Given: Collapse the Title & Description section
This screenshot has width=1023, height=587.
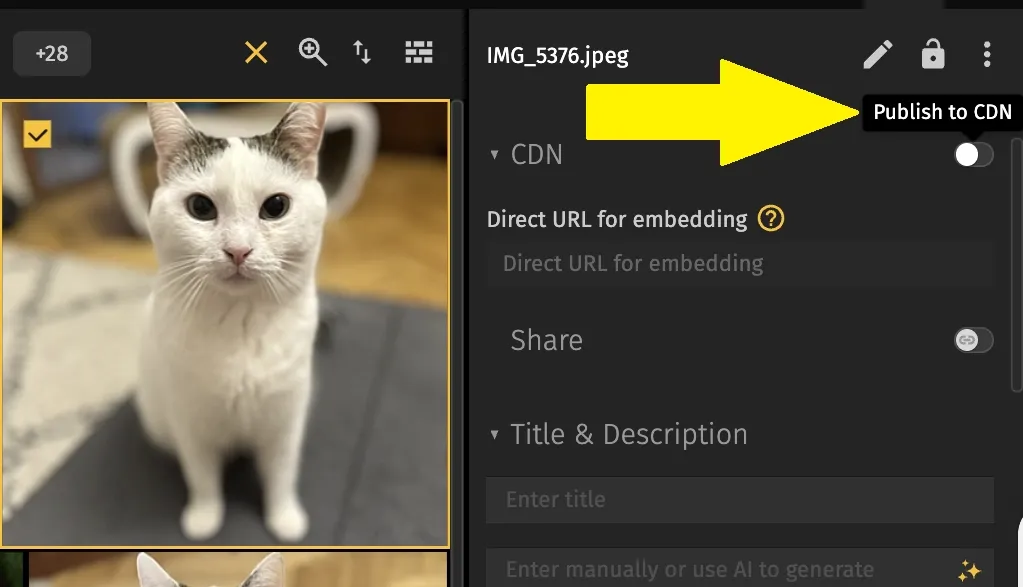Looking at the screenshot, I should coord(495,434).
